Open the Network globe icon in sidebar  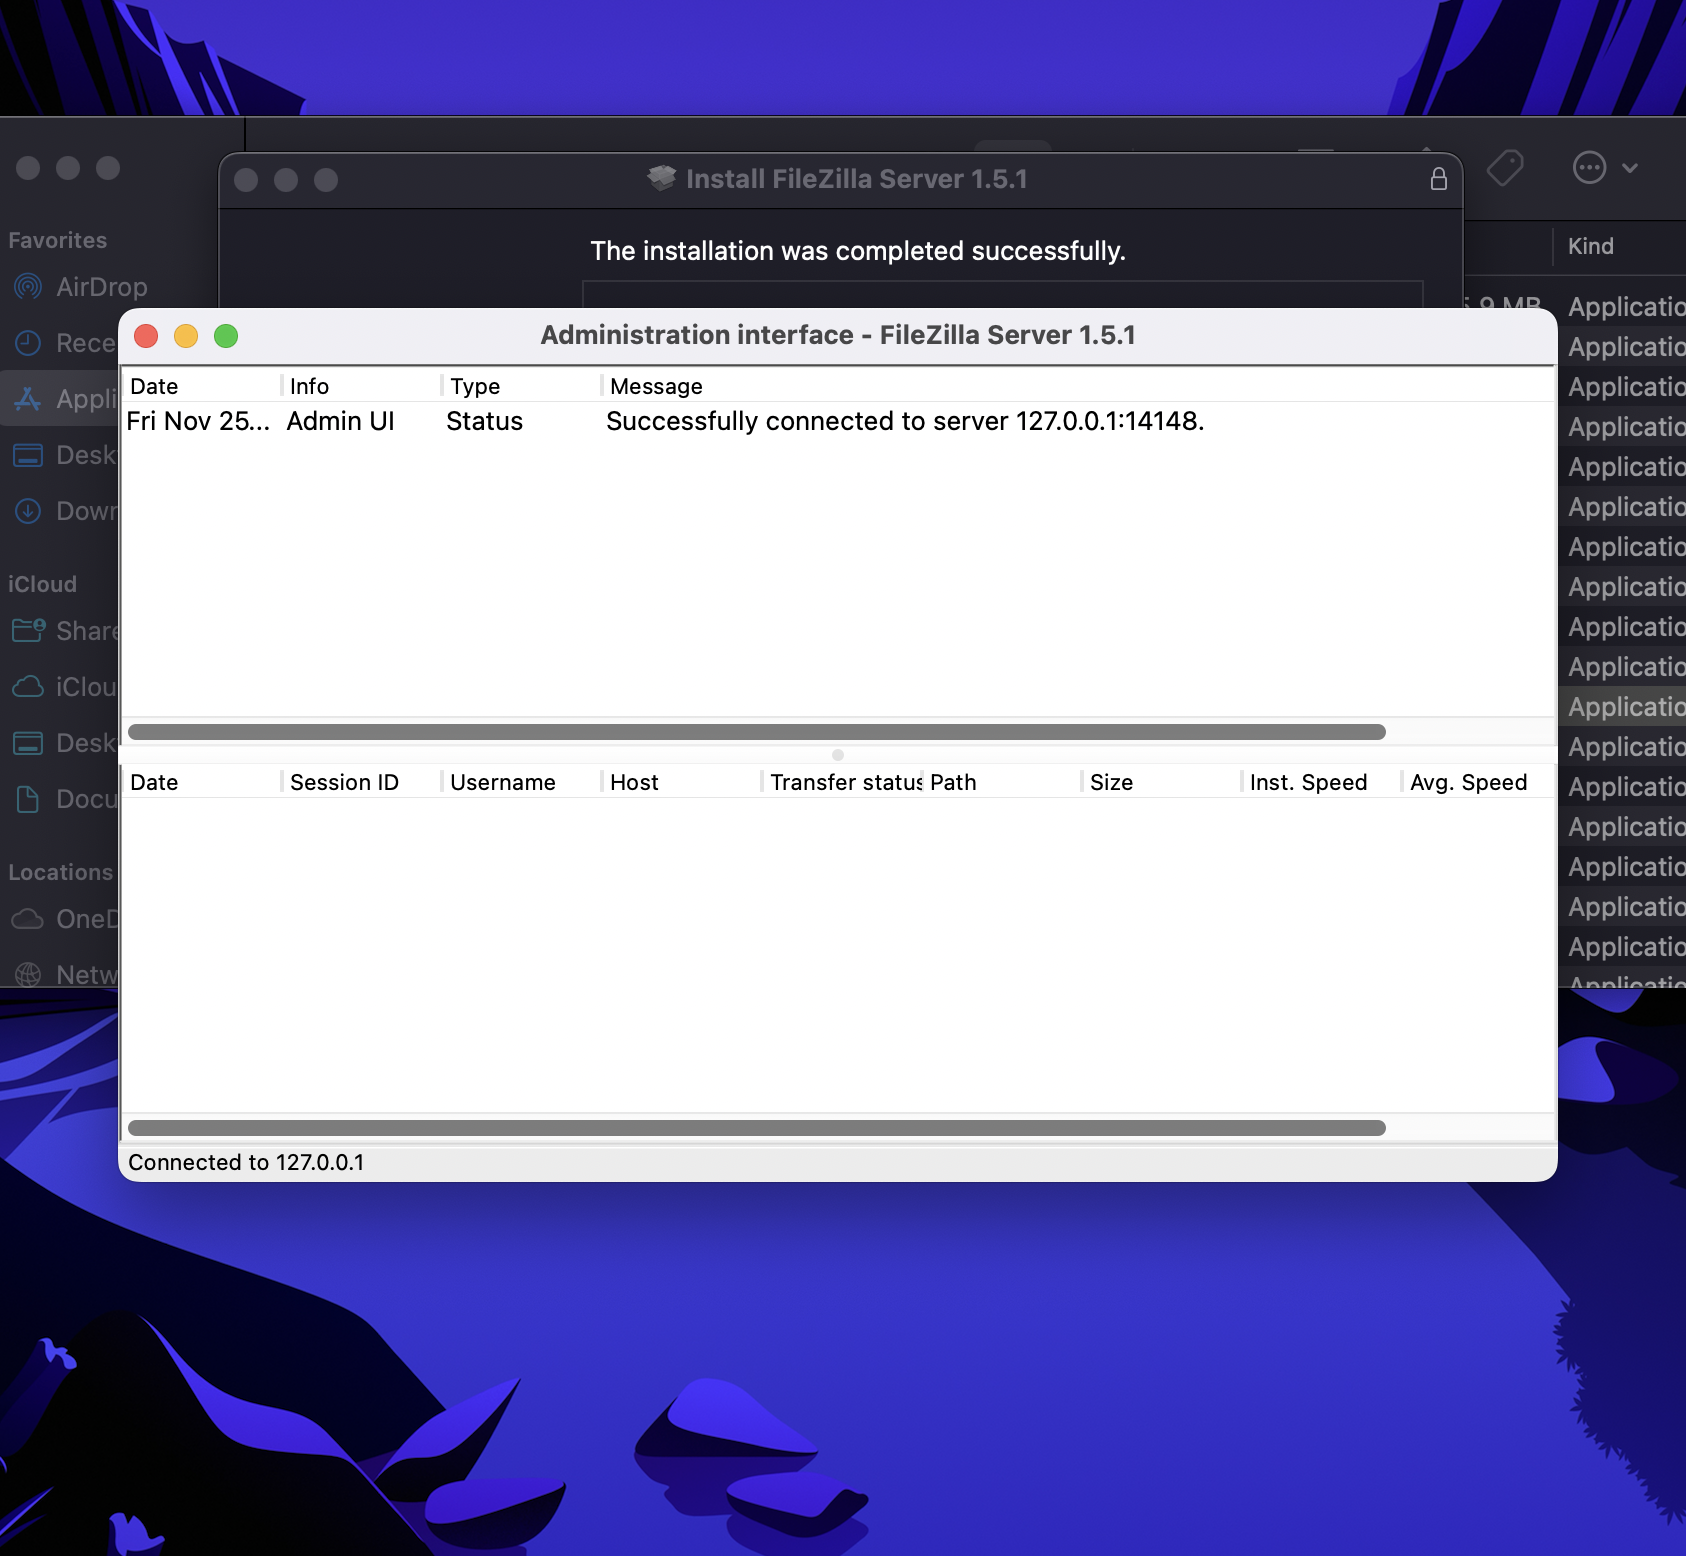coord(28,975)
